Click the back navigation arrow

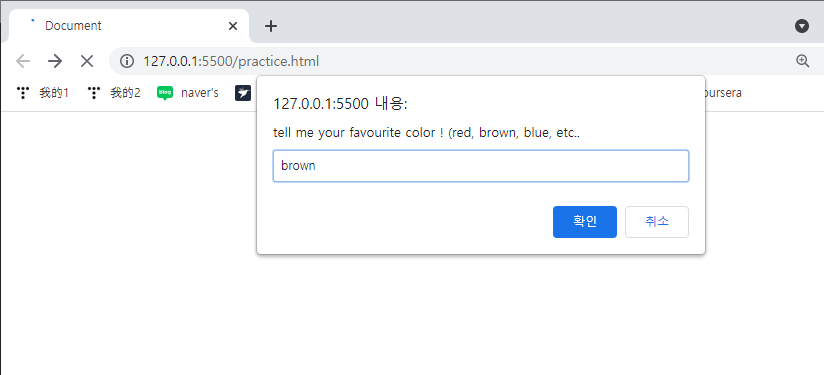point(23,61)
